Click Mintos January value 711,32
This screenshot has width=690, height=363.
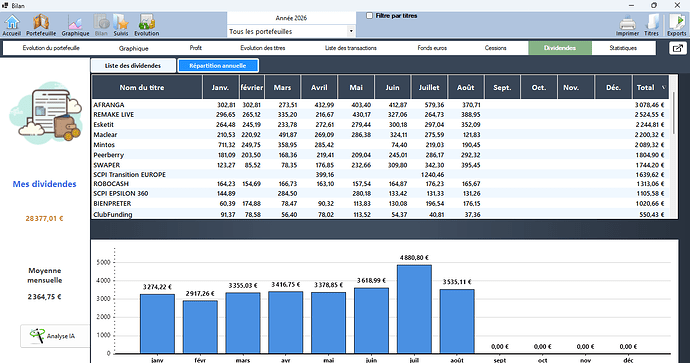(x=226, y=145)
